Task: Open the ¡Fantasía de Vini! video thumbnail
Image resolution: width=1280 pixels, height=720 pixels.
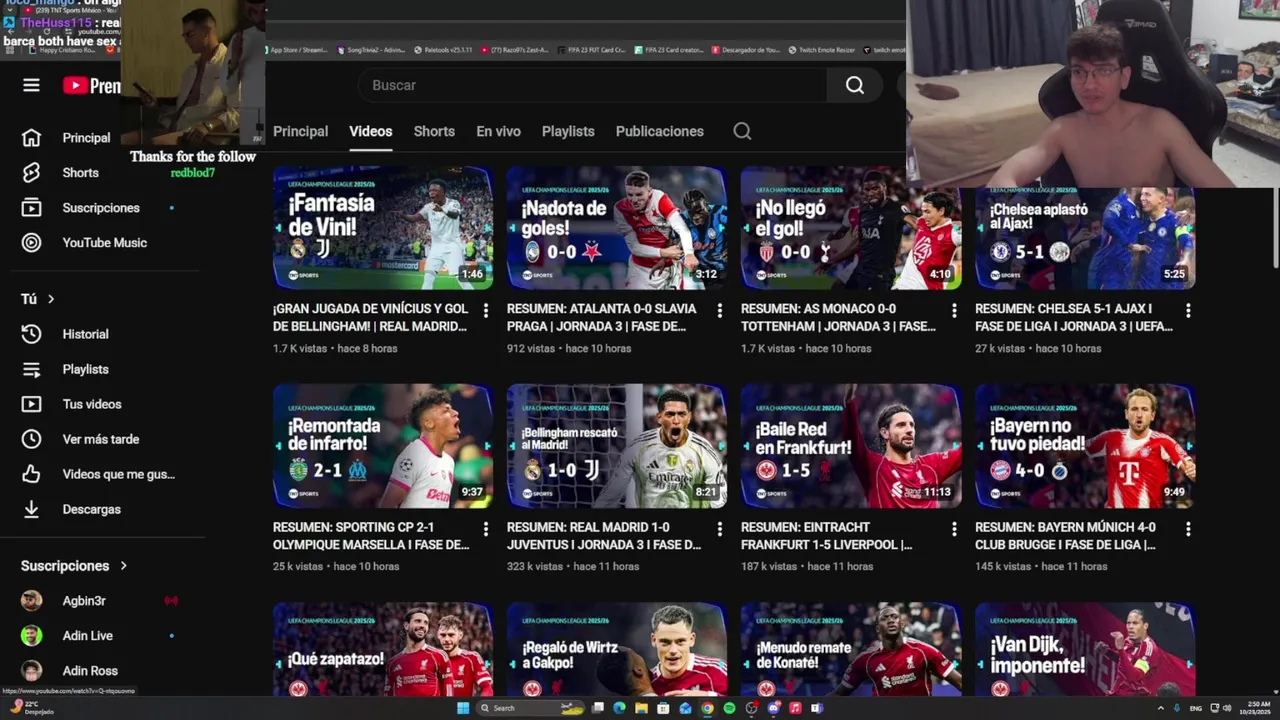Action: [383, 228]
